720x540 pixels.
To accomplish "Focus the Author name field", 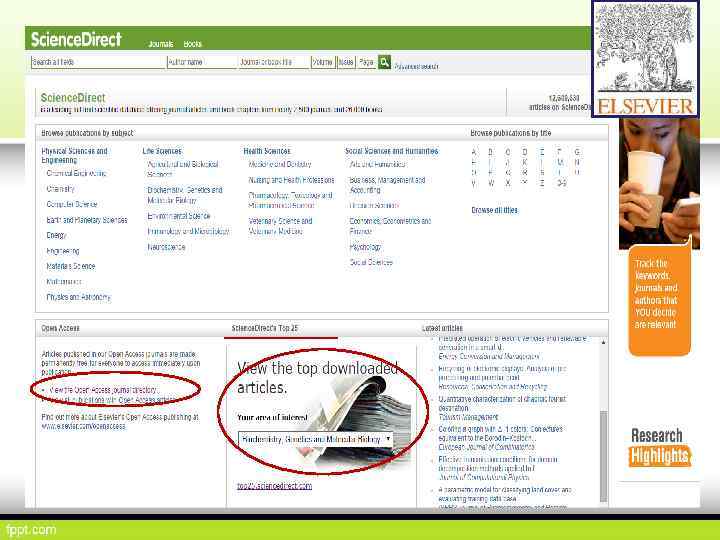I will [x=202, y=62].
